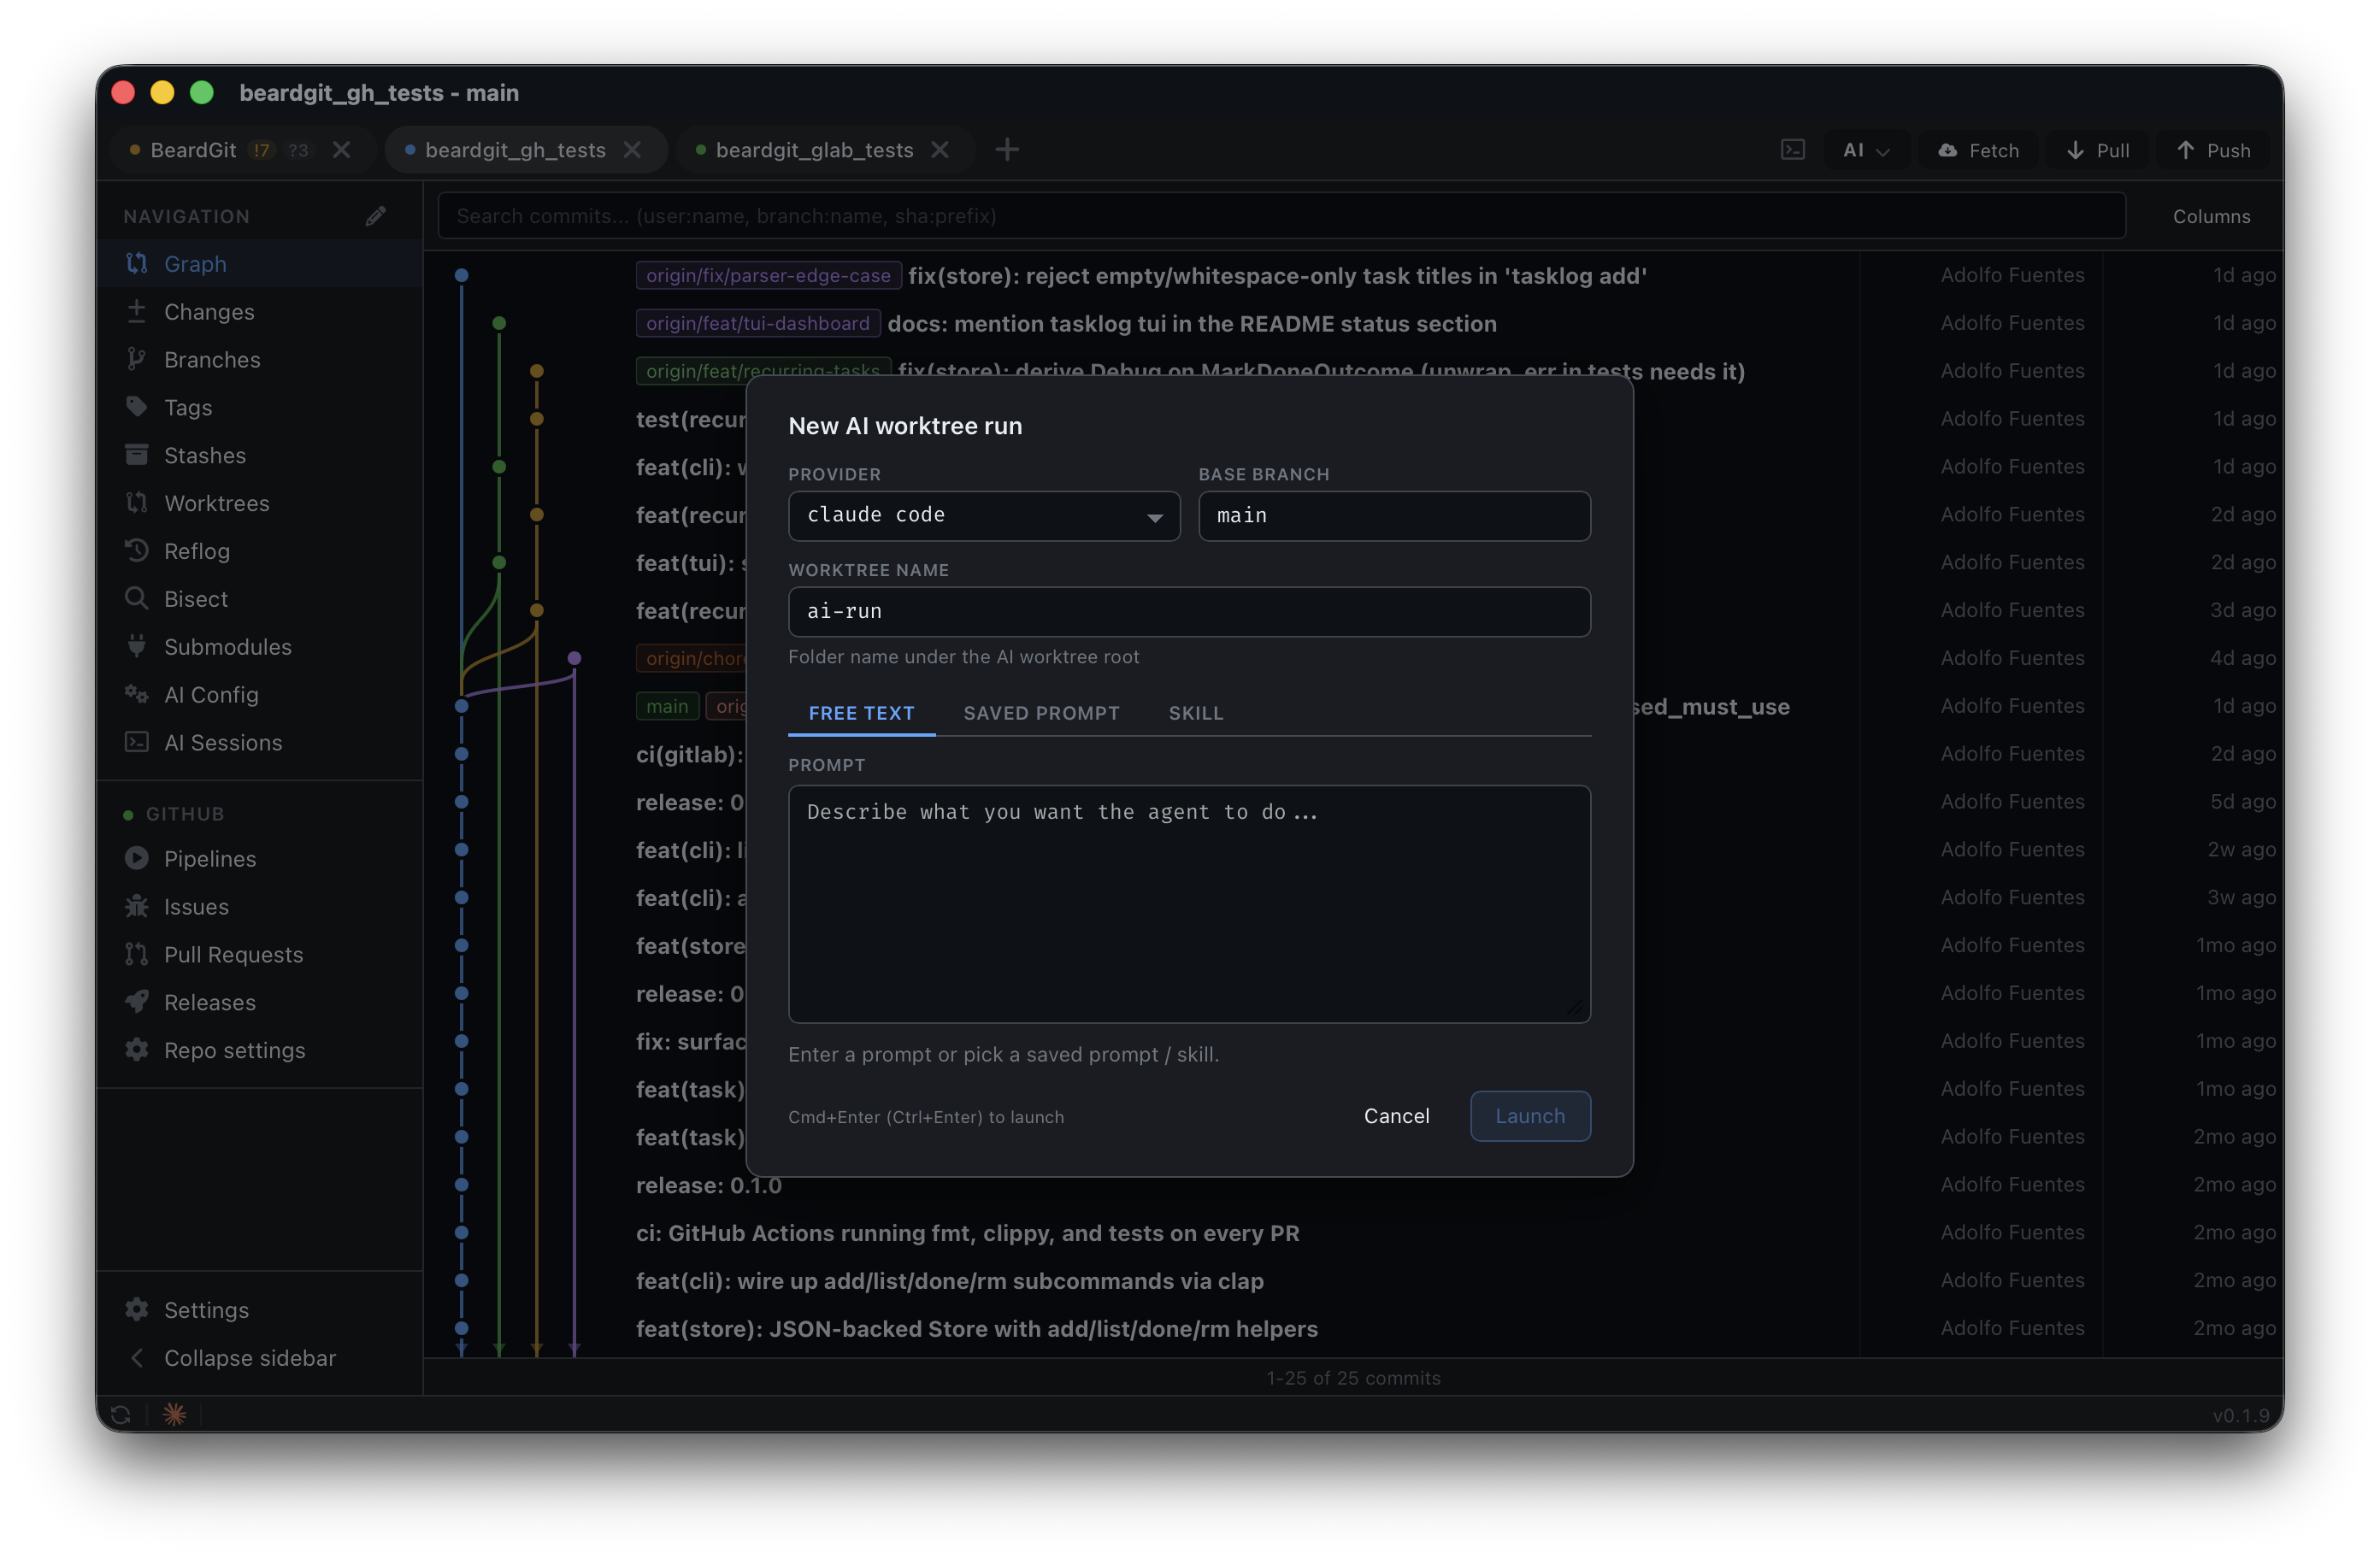The width and height of the screenshot is (2380, 1559).
Task: Open the Worktrees section
Action: pos(259,503)
